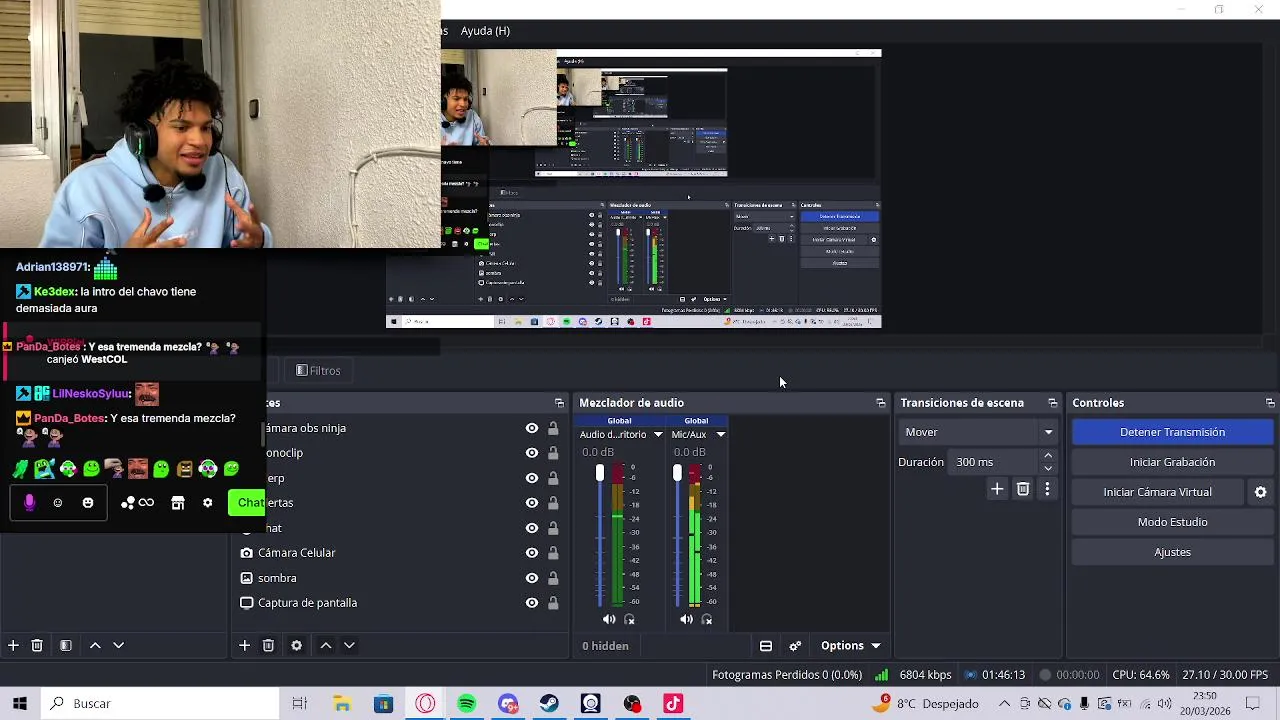Delete the scene transition with the trash icon
This screenshot has width=1280, height=720.
(1023, 489)
